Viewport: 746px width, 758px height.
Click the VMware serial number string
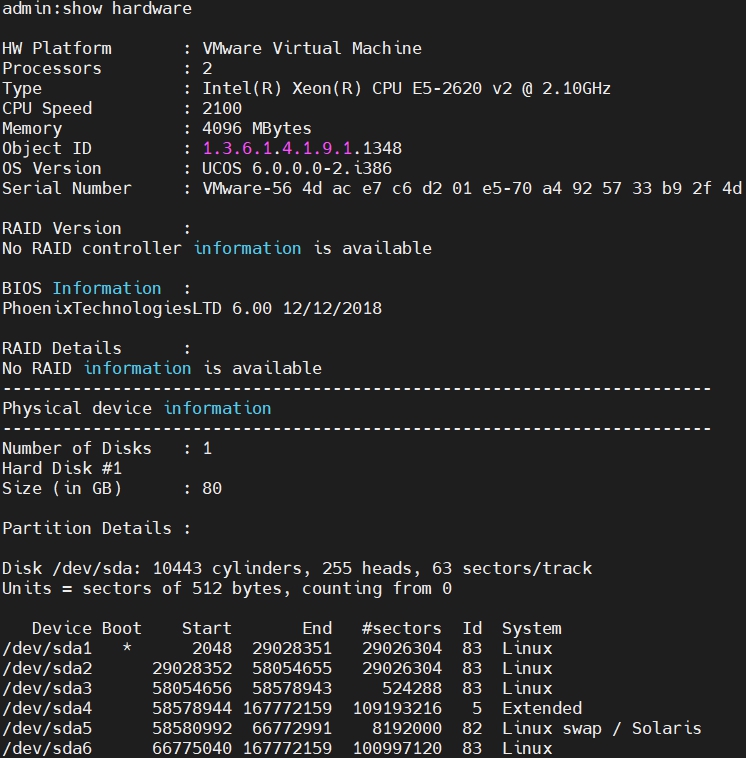click(472, 188)
